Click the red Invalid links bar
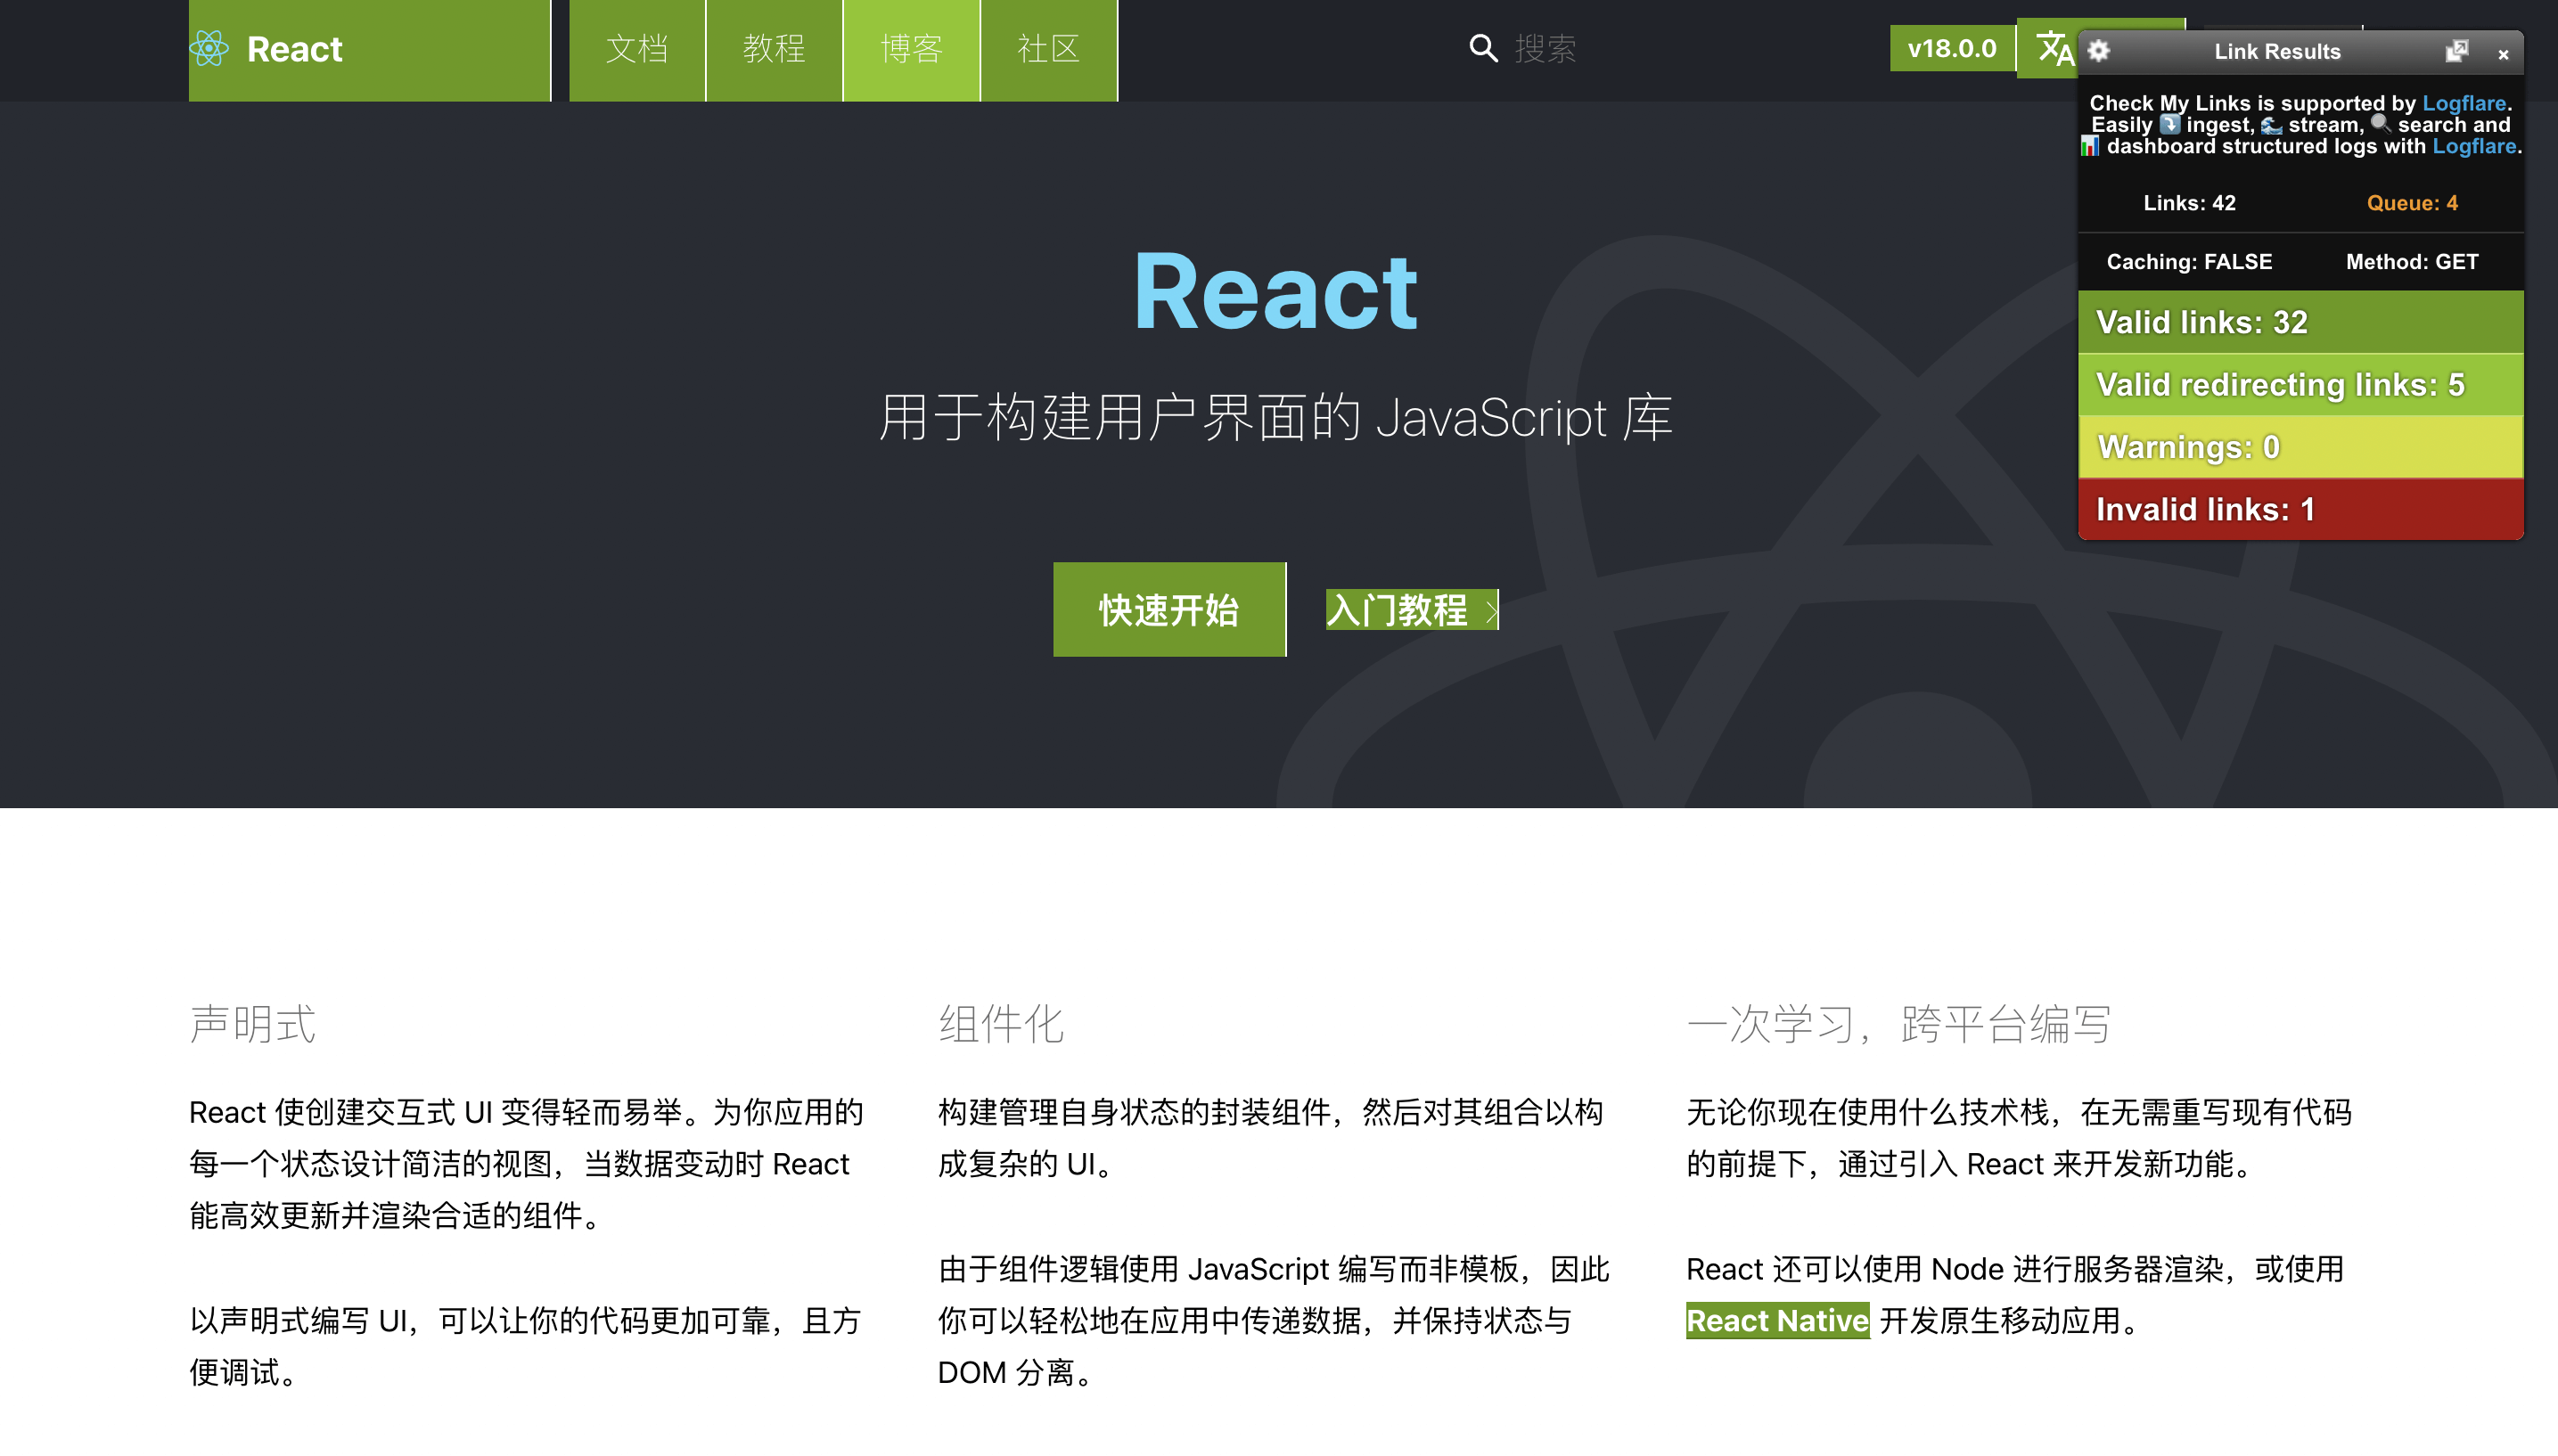 click(2300, 509)
